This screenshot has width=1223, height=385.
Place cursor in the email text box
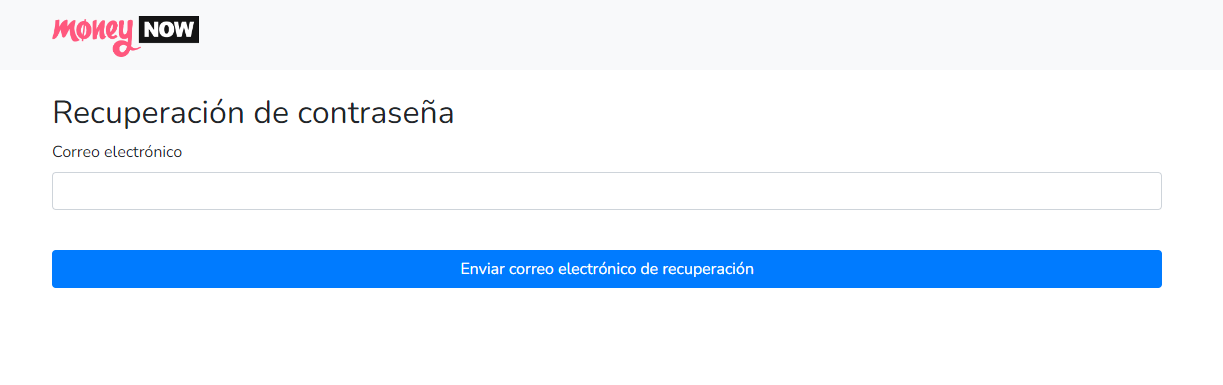(606, 191)
